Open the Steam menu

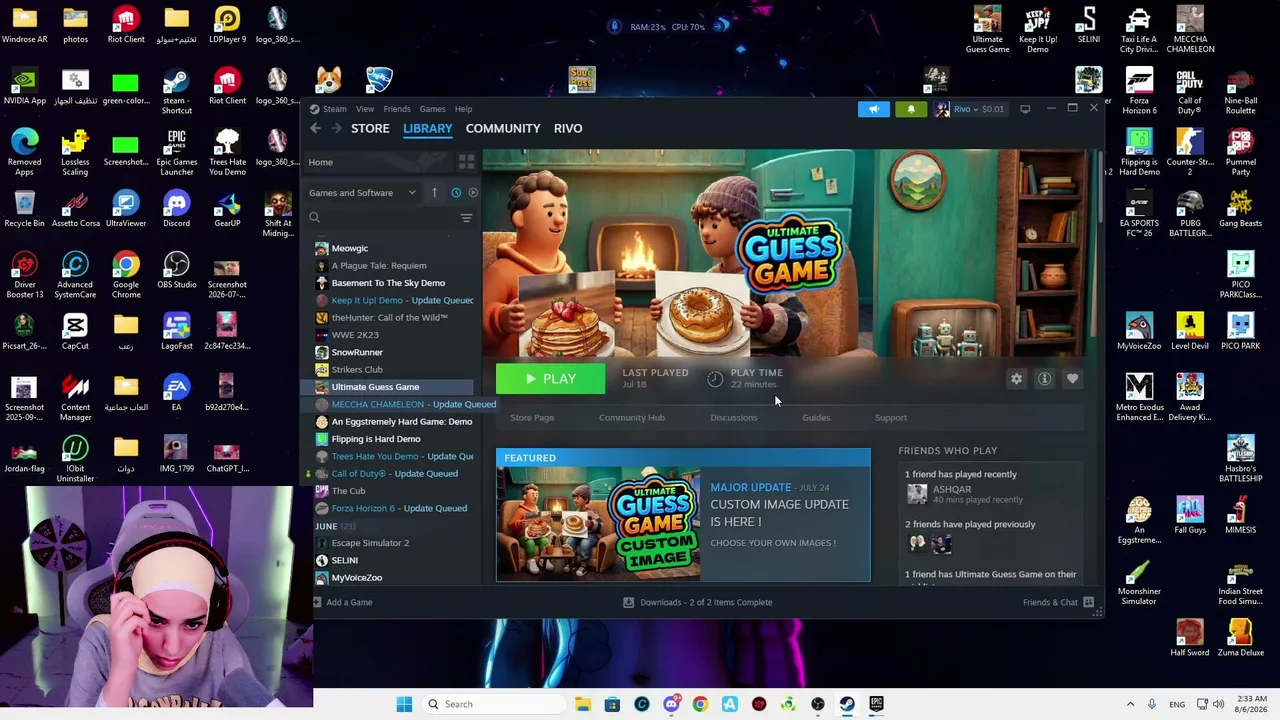coord(328,109)
